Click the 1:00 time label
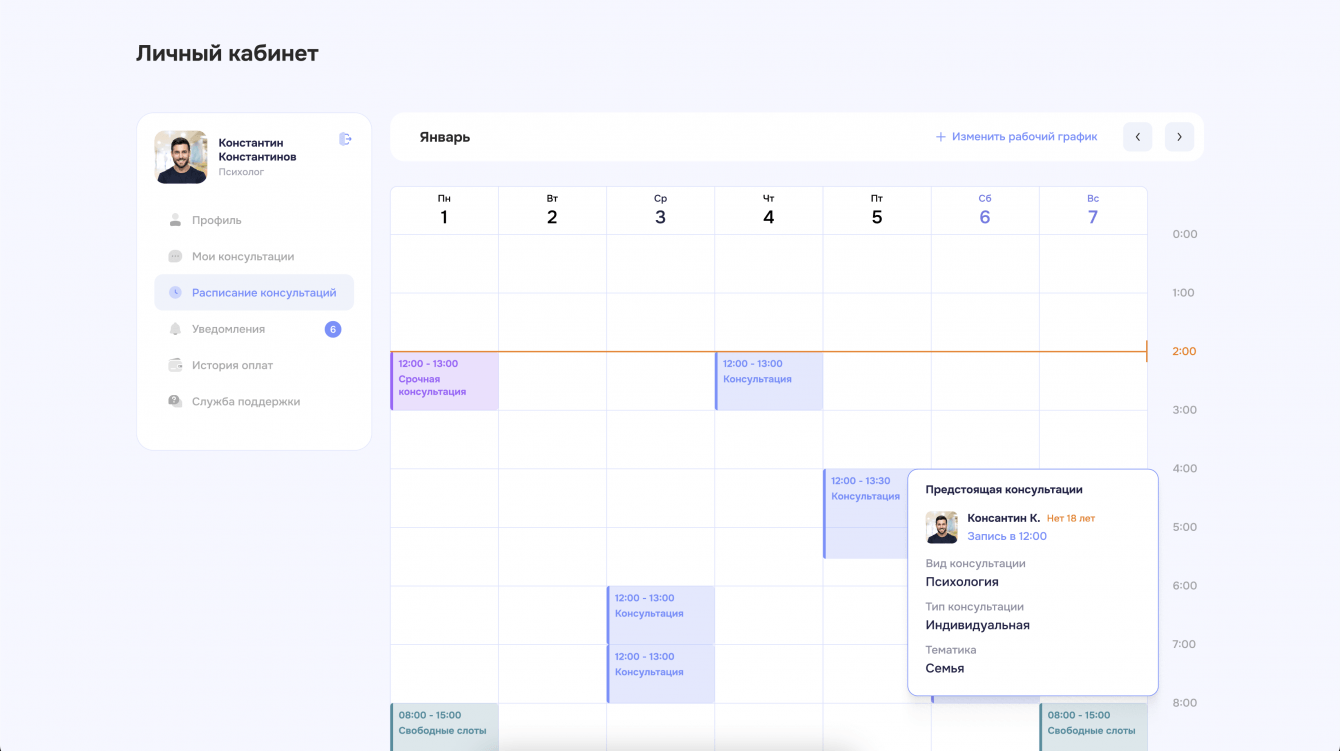 1184,293
